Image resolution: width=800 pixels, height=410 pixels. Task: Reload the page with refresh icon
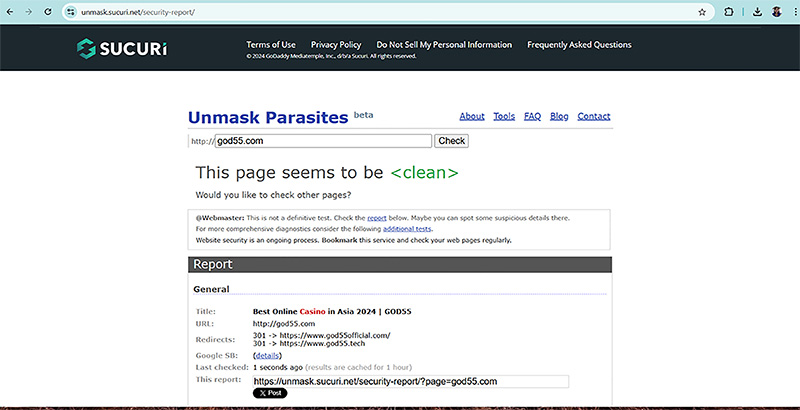click(x=48, y=12)
